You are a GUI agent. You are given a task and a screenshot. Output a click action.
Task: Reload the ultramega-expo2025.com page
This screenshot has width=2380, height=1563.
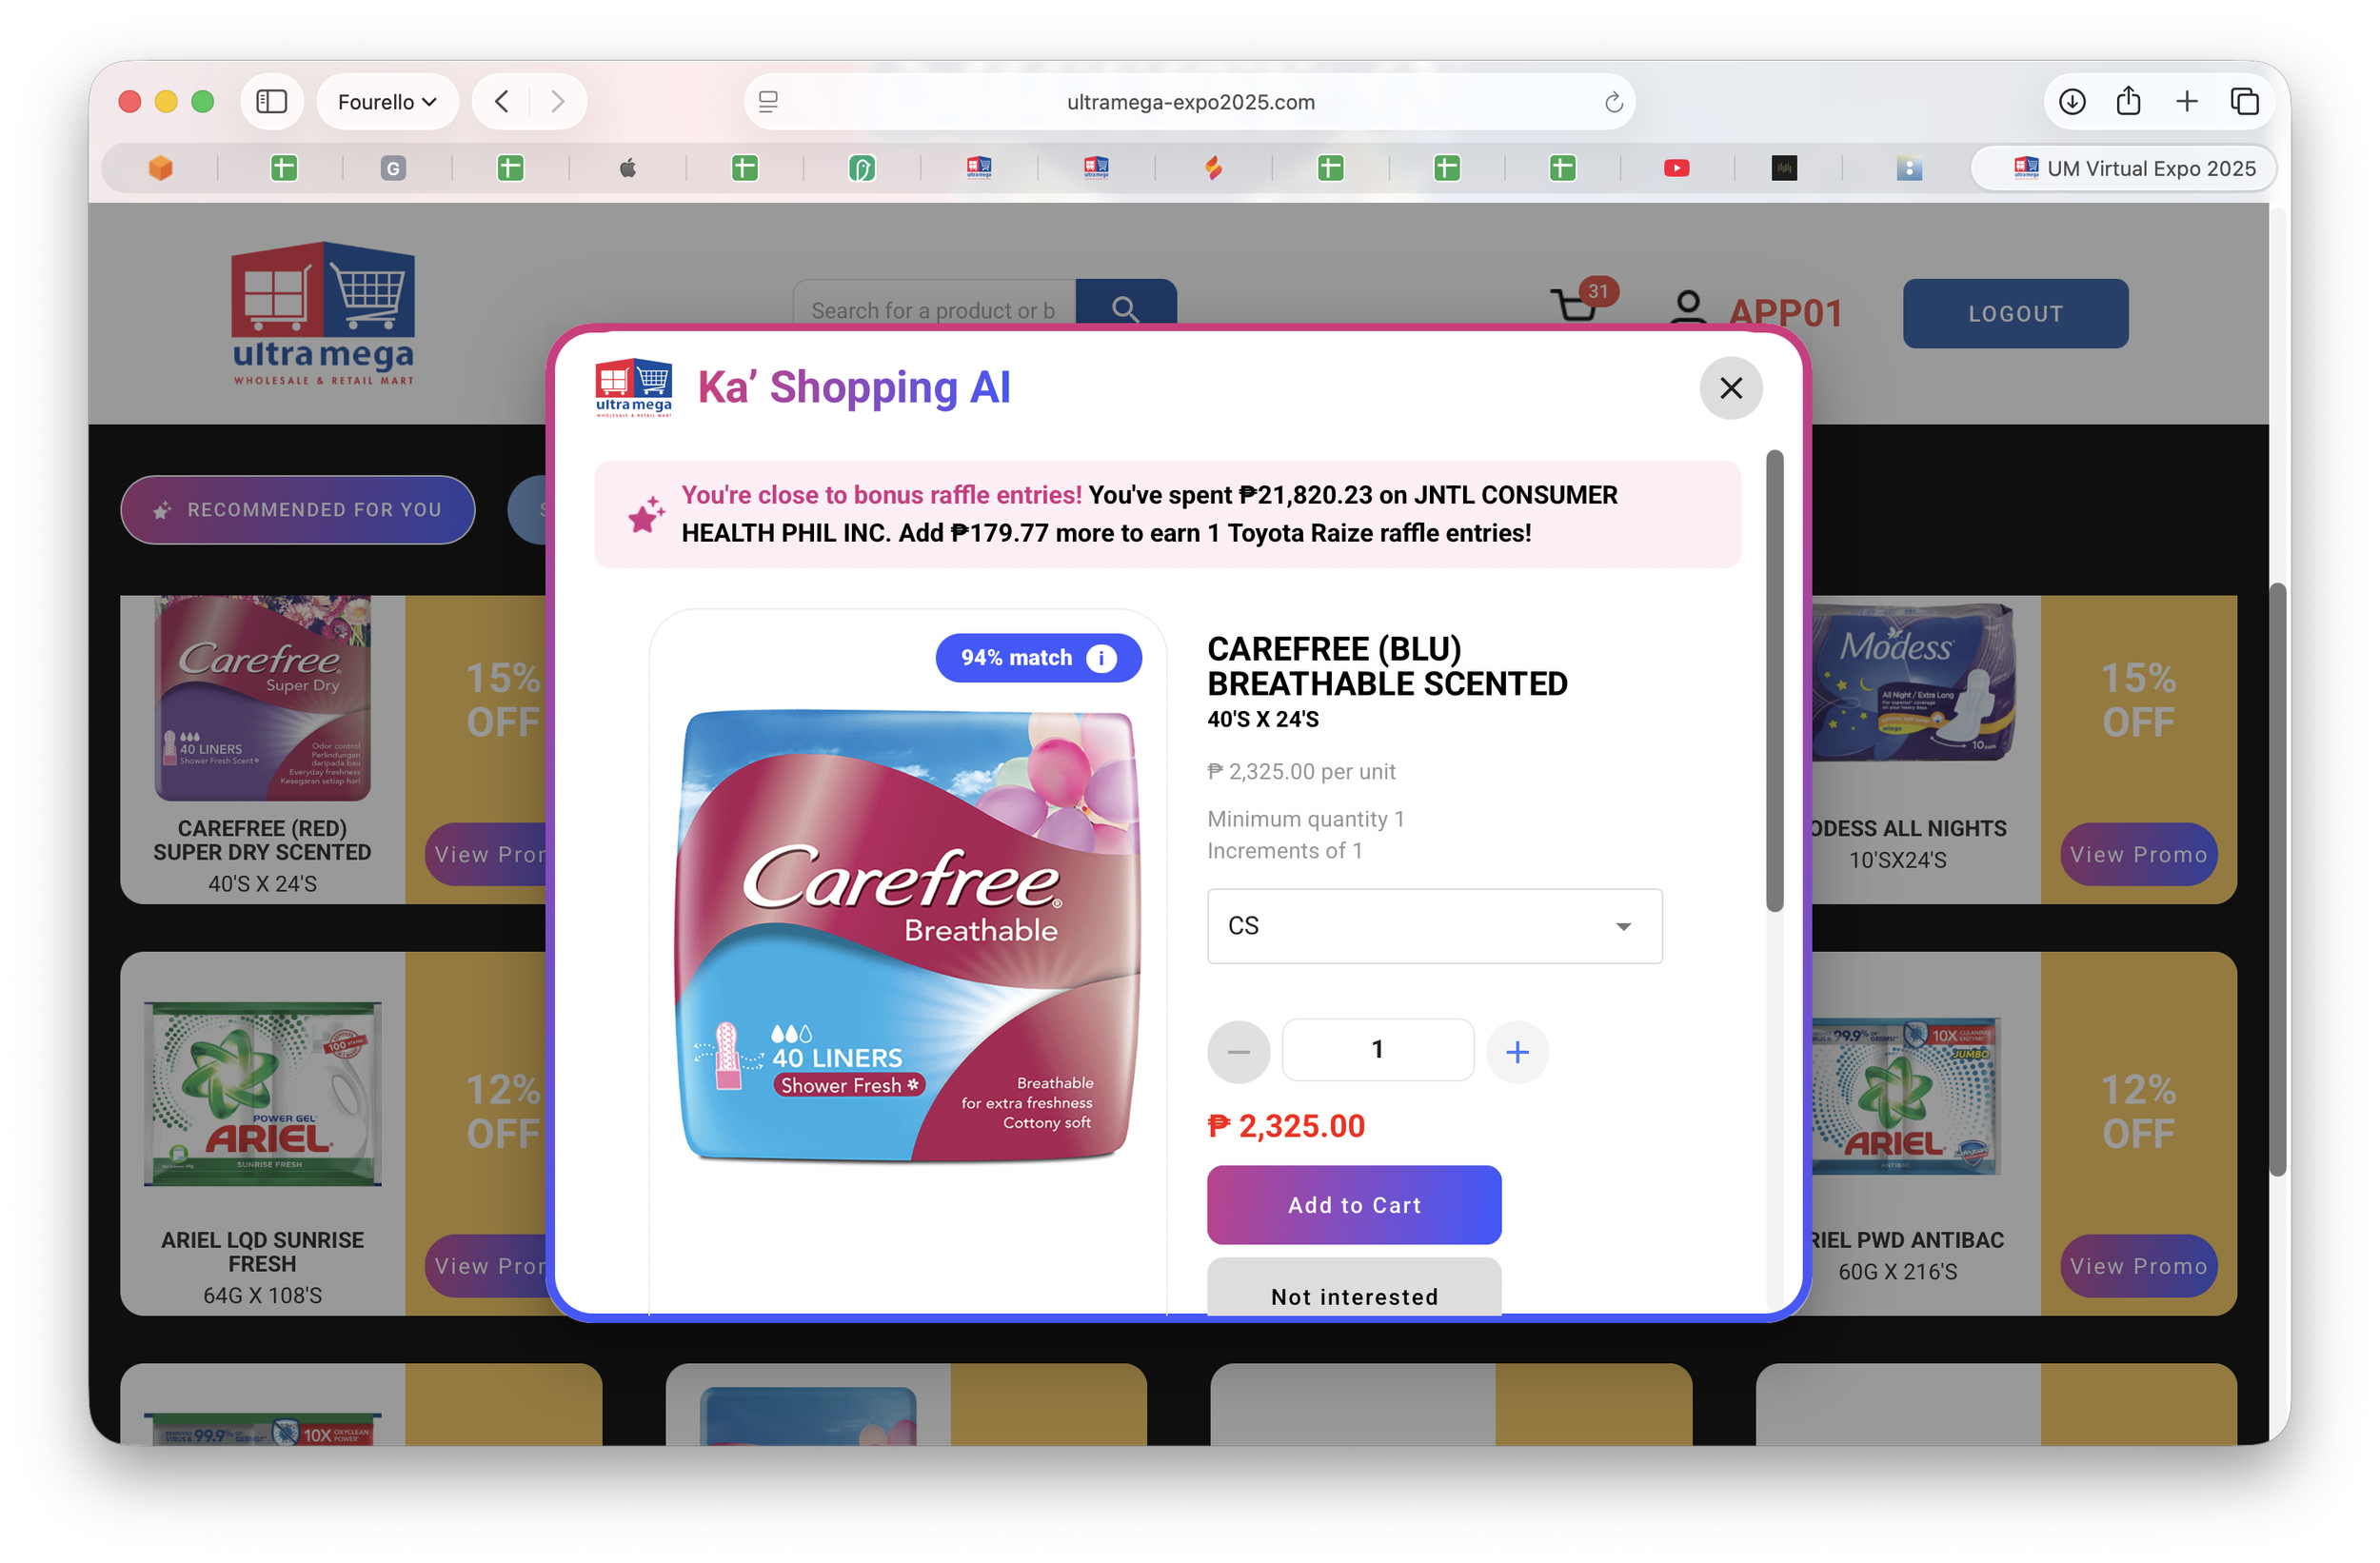click(1613, 102)
